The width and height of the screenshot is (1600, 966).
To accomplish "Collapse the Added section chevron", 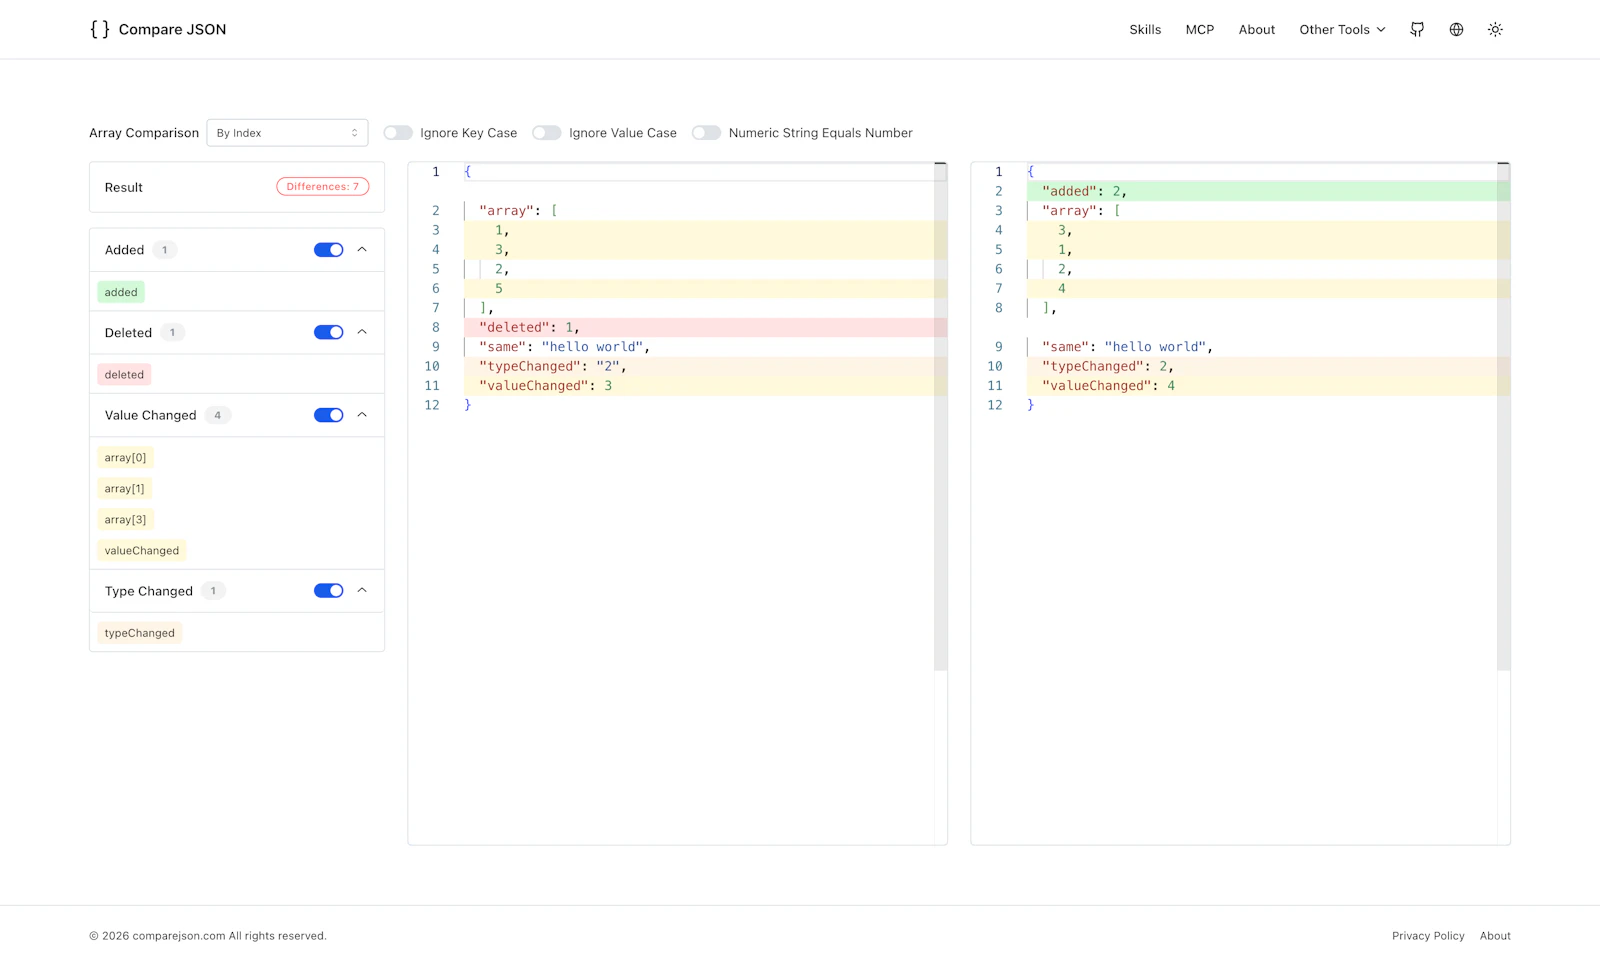I will (x=362, y=250).
